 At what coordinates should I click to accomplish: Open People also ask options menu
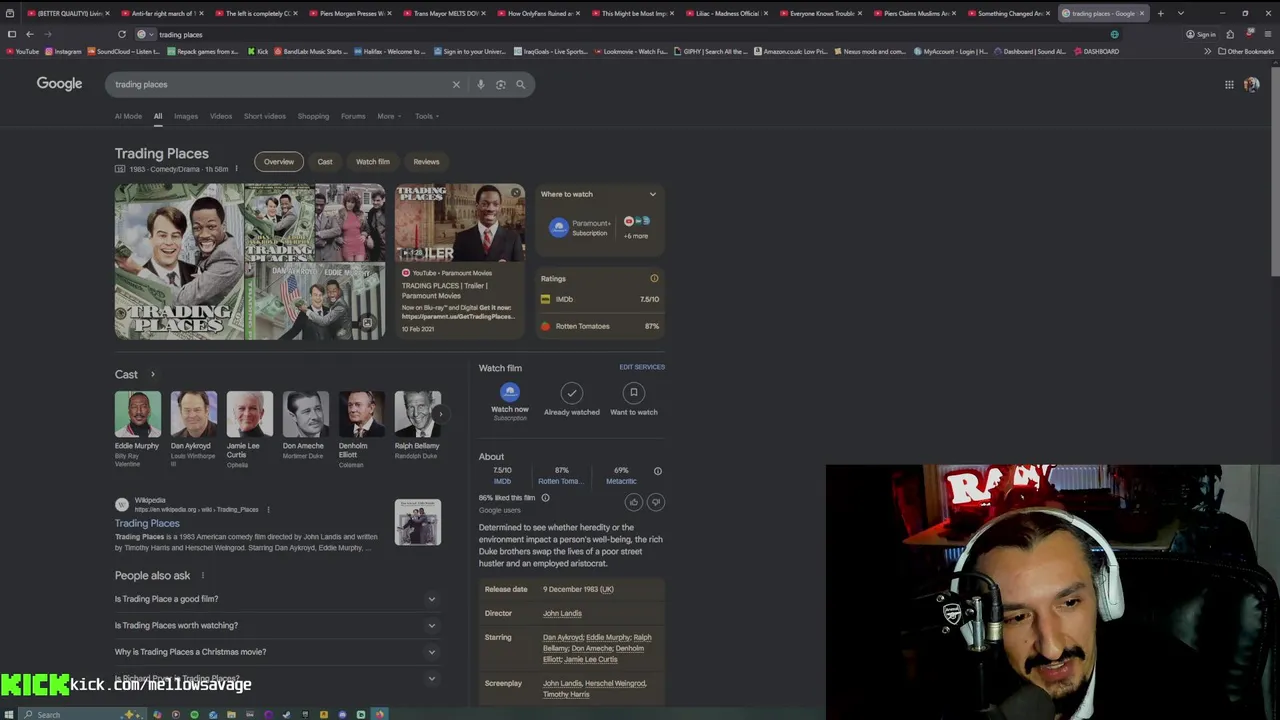pos(202,575)
